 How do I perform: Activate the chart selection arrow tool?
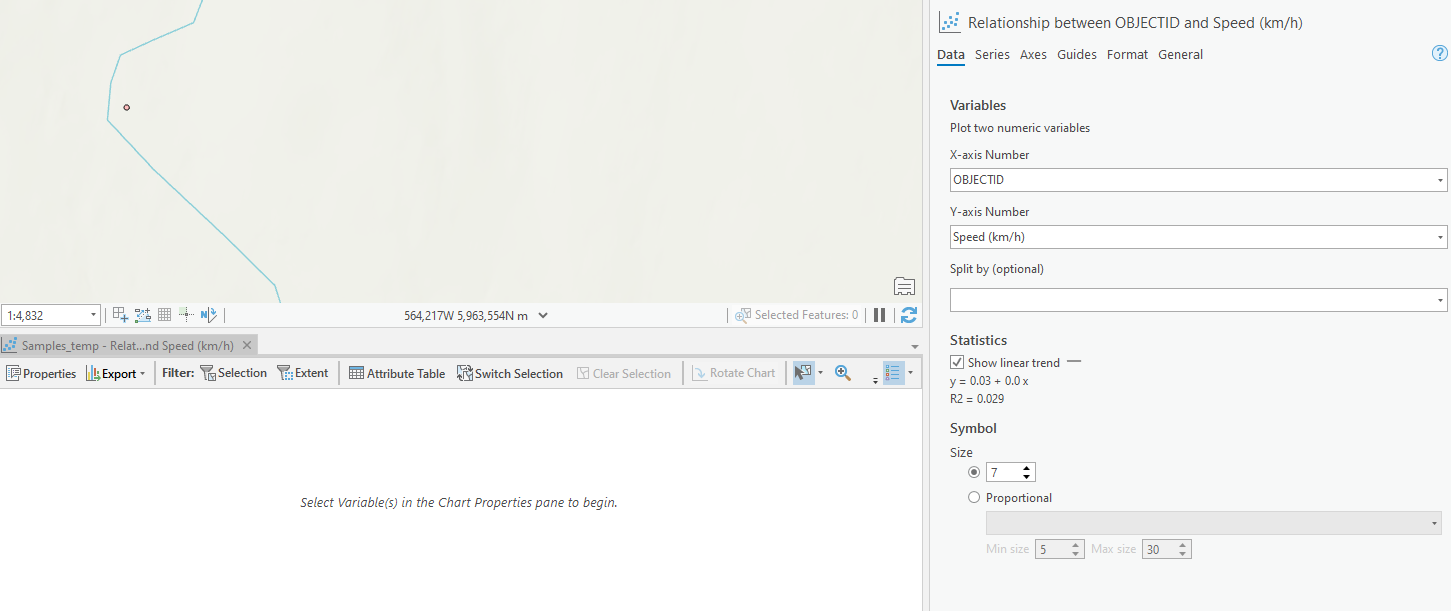(x=802, y=372)
